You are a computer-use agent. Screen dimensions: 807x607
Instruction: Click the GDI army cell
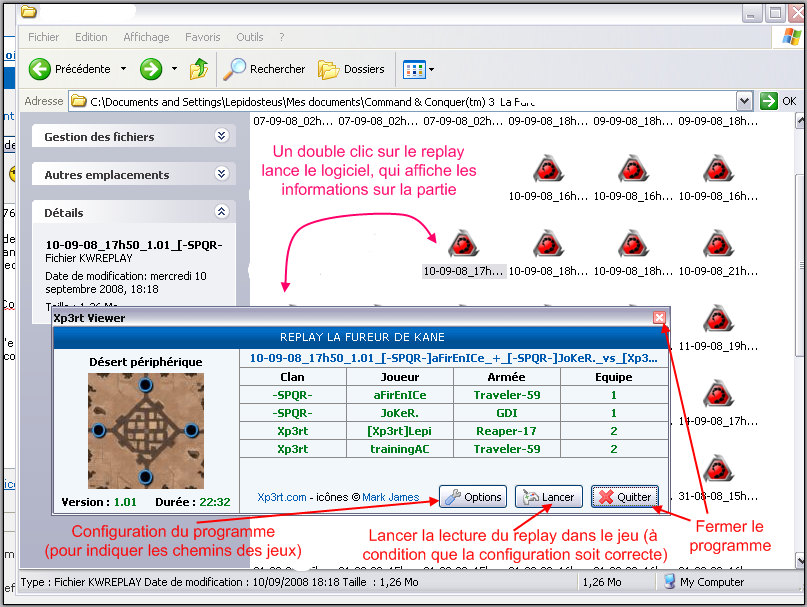click(x=506, y=413)
